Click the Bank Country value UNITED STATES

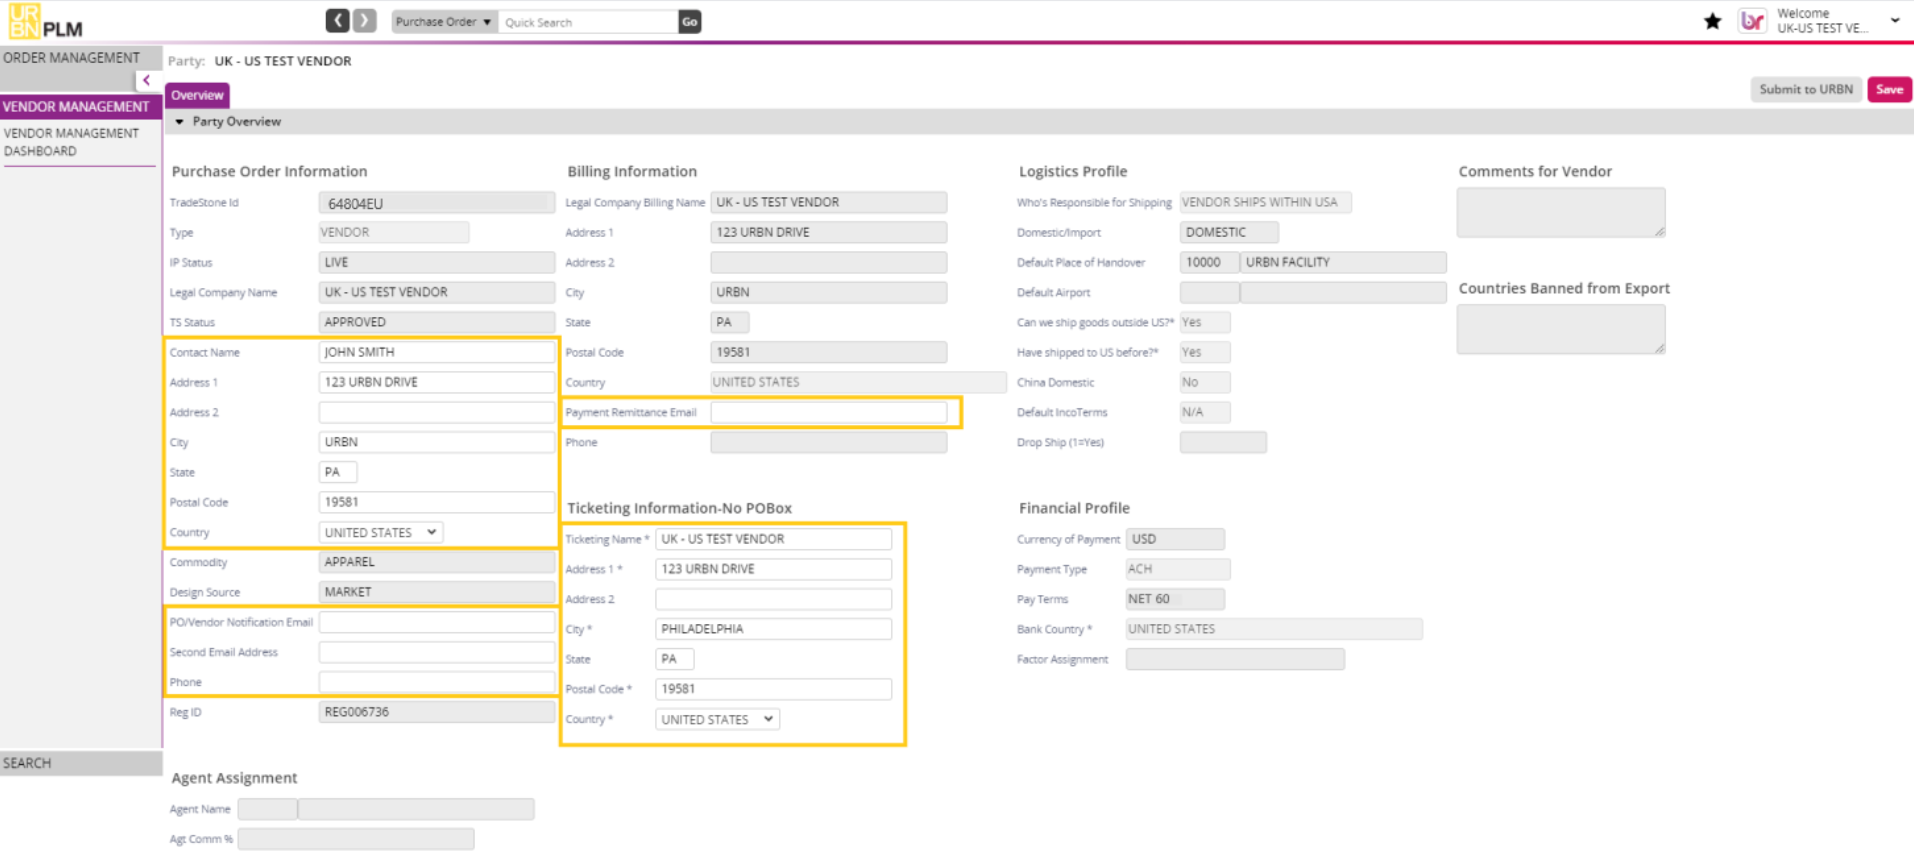click(x=1274, y=629)
